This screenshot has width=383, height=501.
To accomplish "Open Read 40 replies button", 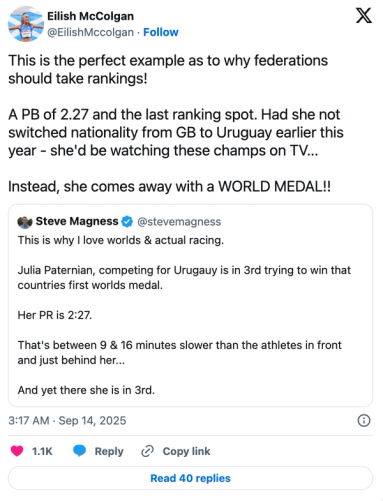I will point(190,478).
